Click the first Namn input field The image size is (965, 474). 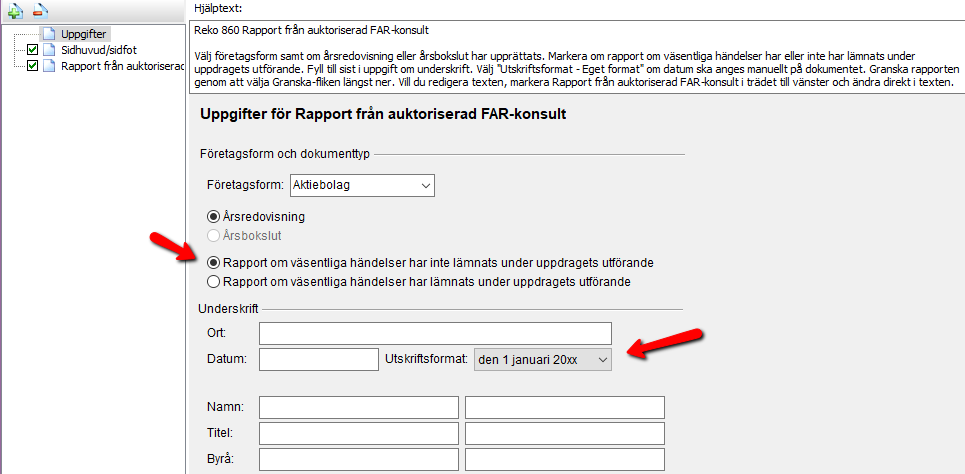coord(359,408)
